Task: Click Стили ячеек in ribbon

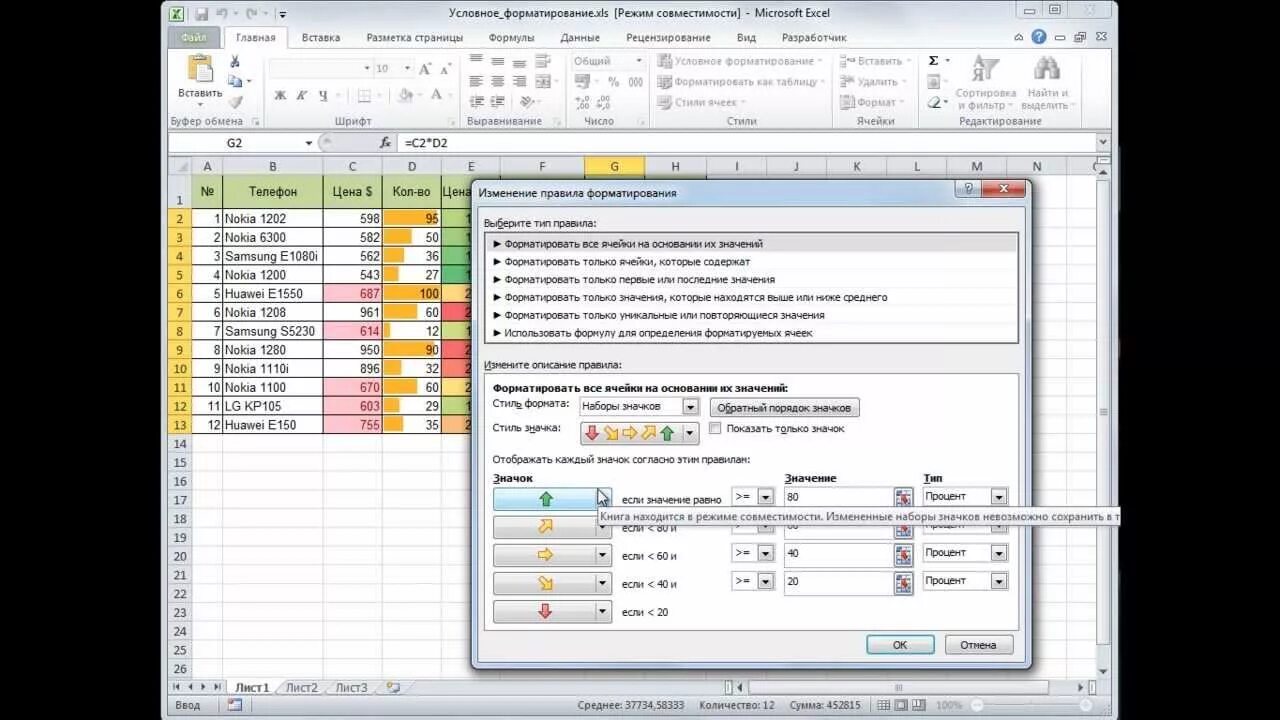Action: pos(703,102)
